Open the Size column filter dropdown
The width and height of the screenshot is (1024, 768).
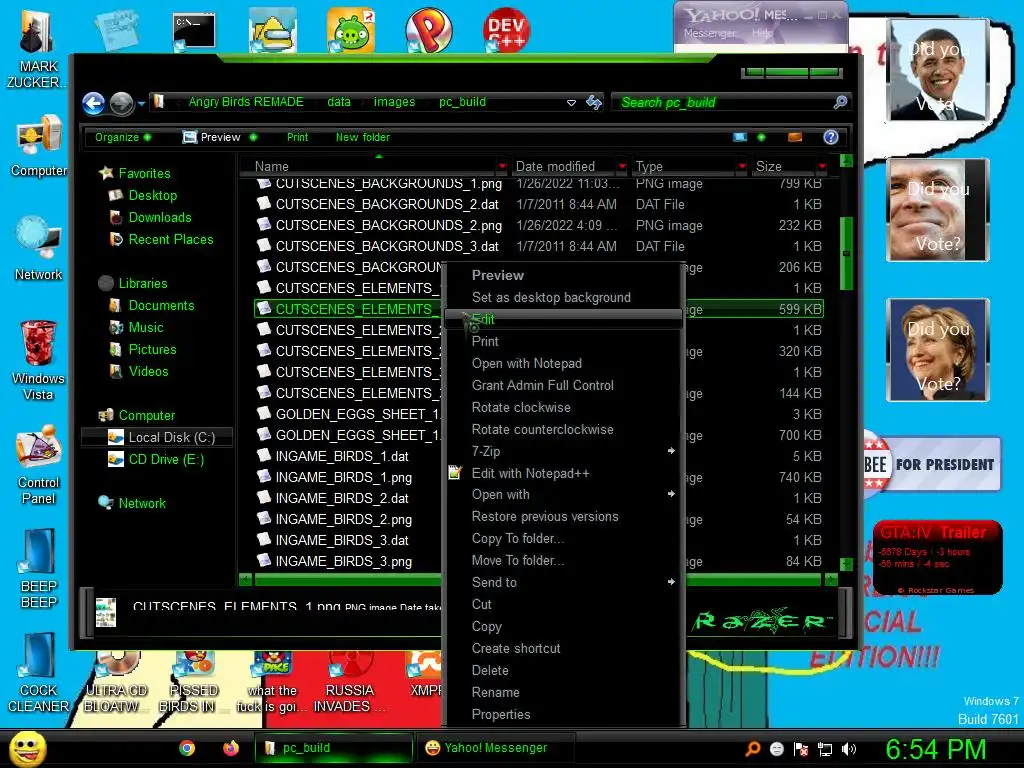click(x=822, y=167)
